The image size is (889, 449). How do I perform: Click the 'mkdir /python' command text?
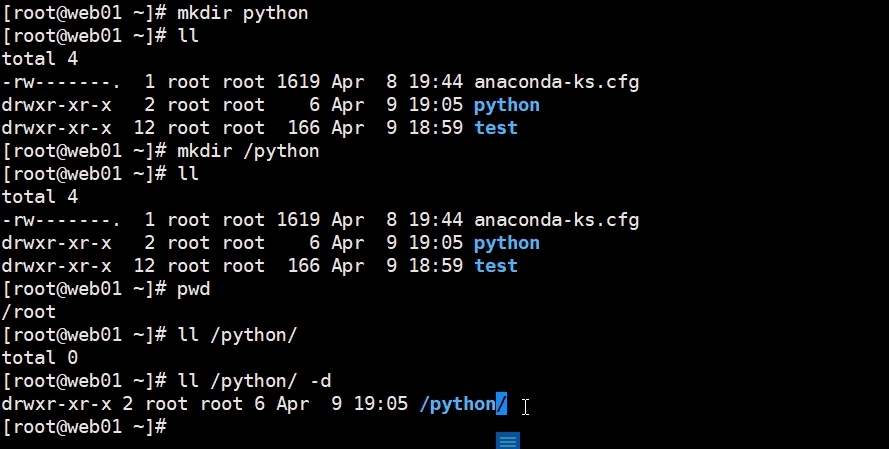(x=248, y=151)
